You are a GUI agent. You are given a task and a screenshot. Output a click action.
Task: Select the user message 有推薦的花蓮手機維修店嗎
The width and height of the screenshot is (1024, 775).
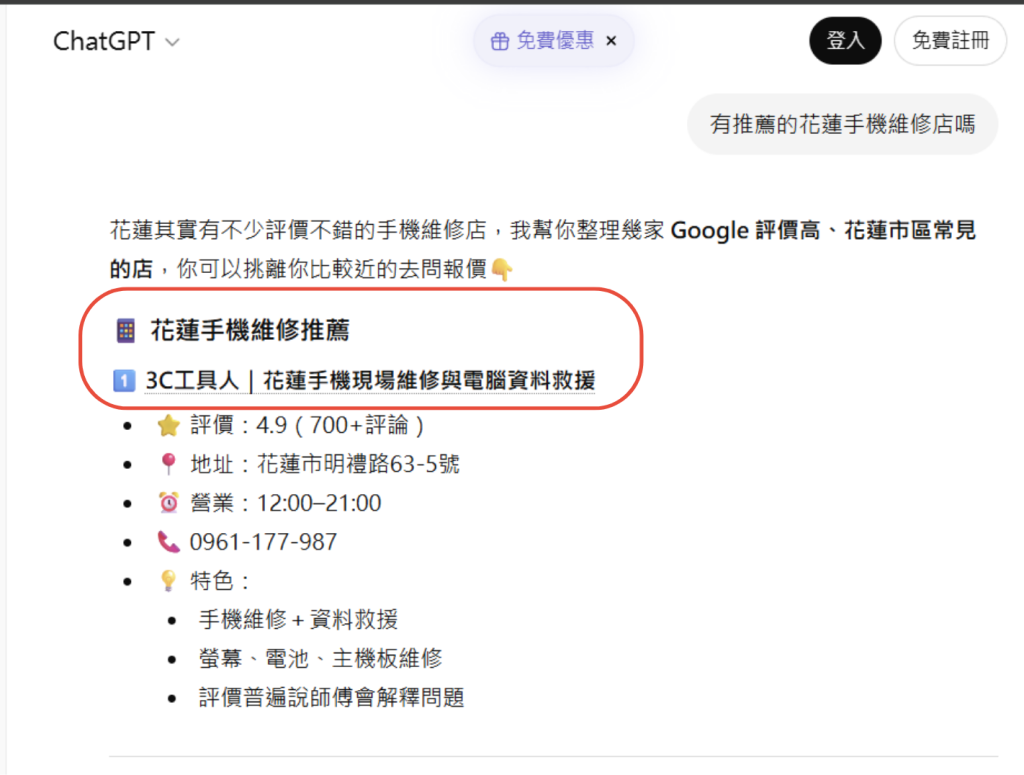coord(842,124)
